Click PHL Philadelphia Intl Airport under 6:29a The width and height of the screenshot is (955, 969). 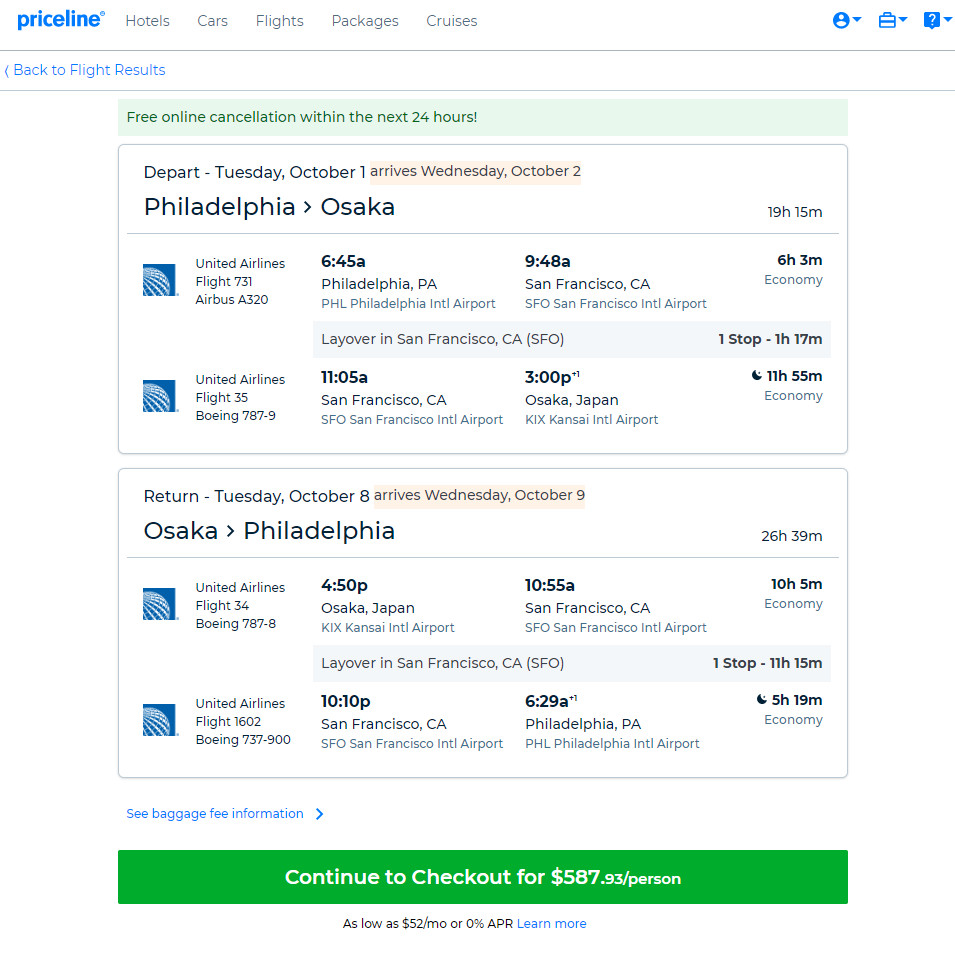pos(612,743)
